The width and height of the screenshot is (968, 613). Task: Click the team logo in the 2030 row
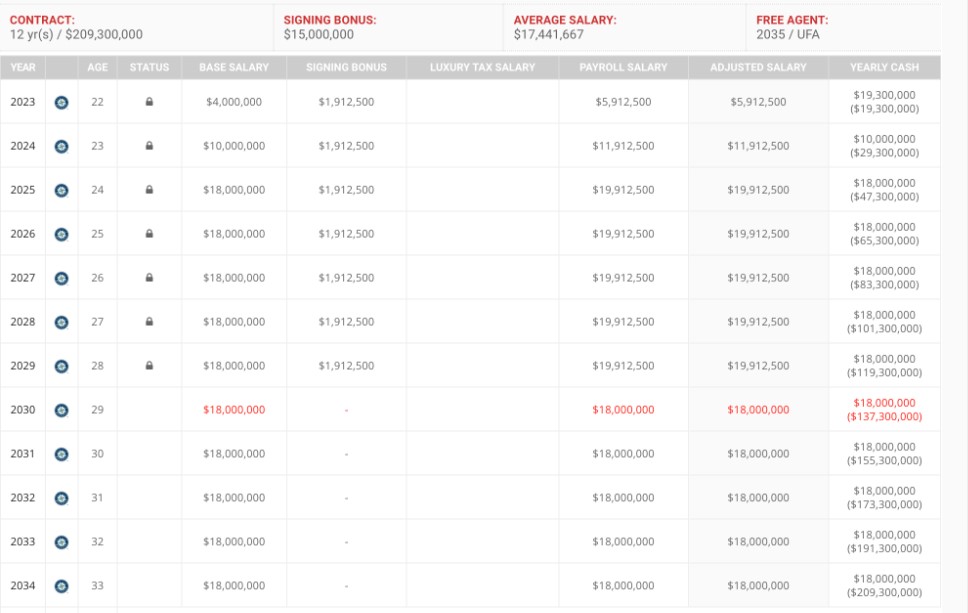point(62,410)
